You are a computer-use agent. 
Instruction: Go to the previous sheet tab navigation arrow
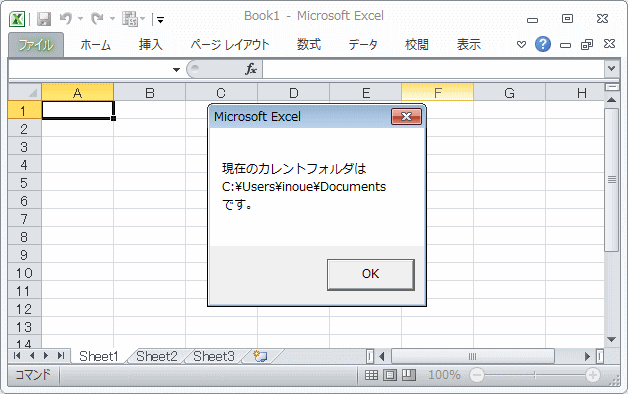point(32,356)
